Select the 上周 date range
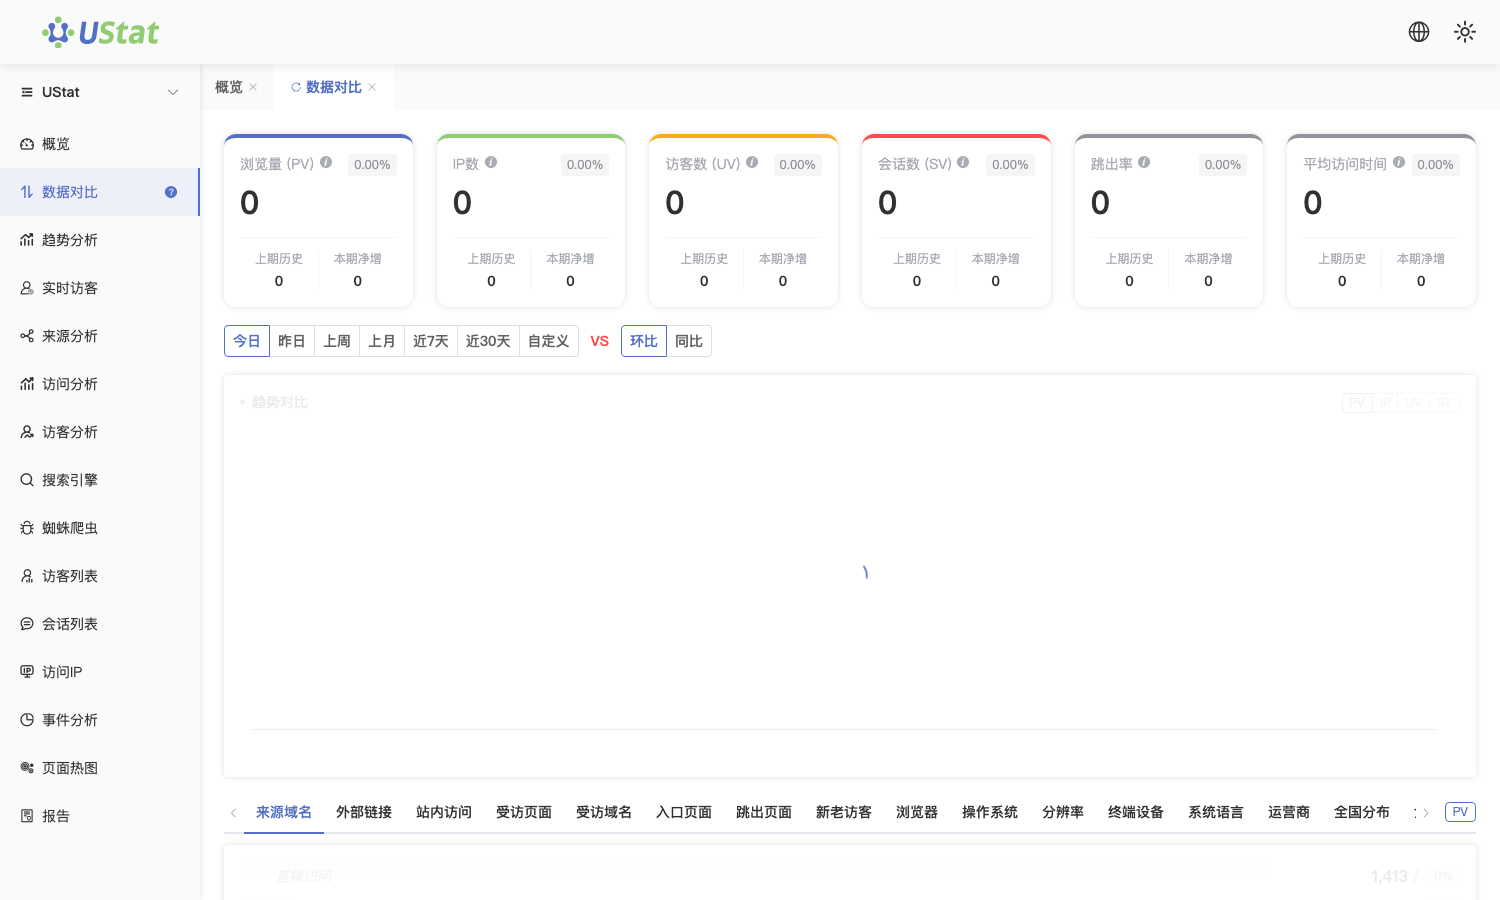 (337, 341)
